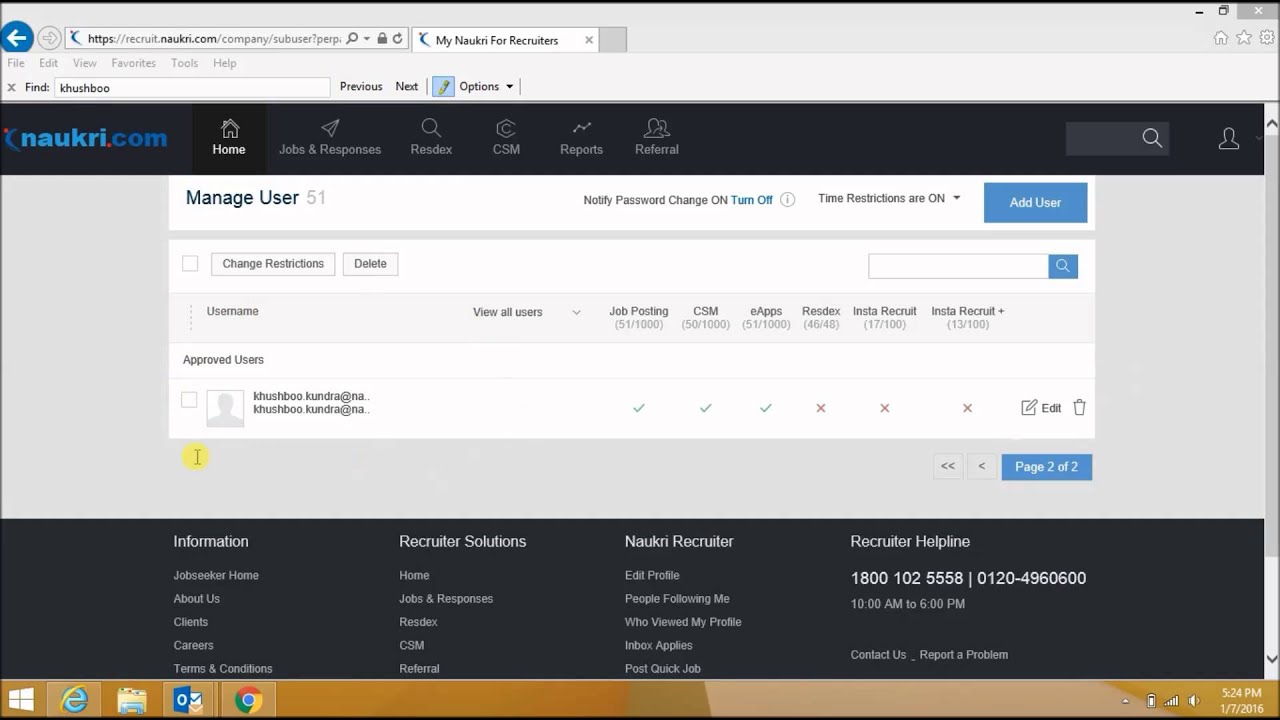Open Chrome from taskbar
Viewport: 1280px width, 720px height.
(x=247, y=700)
